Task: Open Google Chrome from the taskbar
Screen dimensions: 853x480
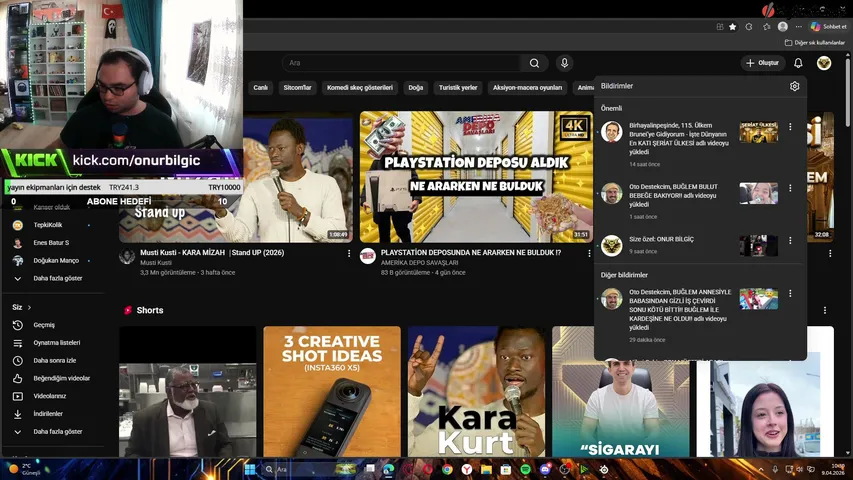Action: click(x=447, y=469)
